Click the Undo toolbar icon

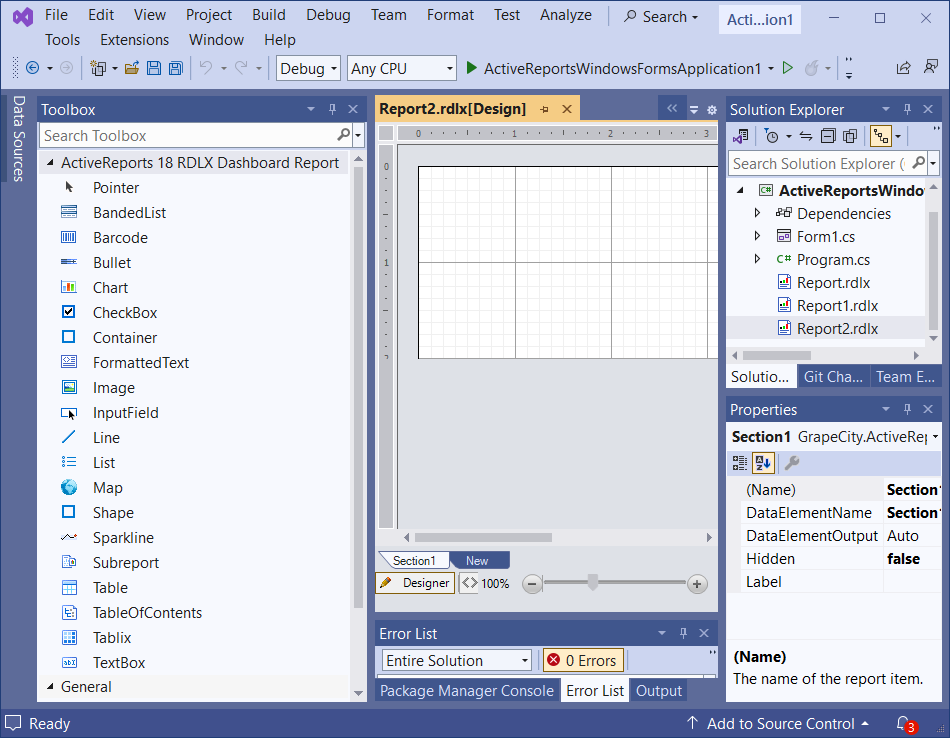tap(206, 68)
